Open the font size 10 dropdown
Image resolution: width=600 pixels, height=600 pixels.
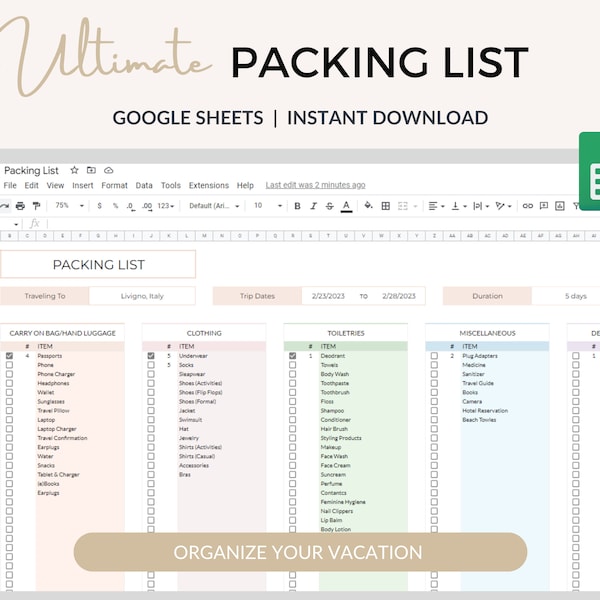pos(268,206)
